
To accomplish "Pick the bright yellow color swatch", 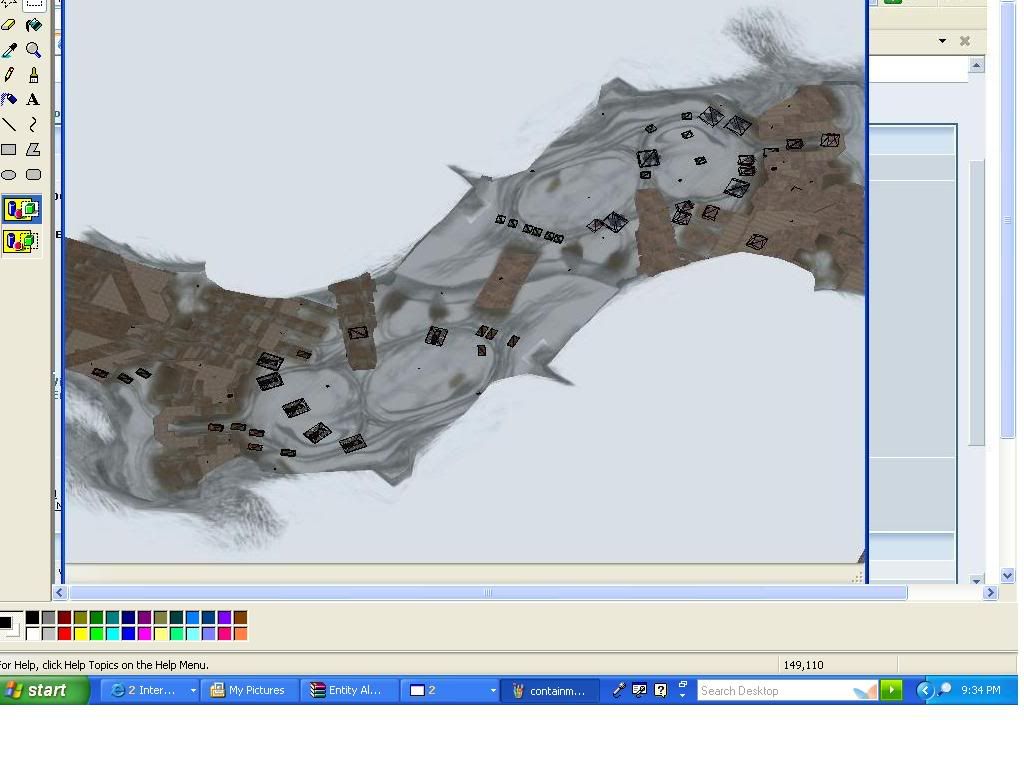I will (80, 633).
